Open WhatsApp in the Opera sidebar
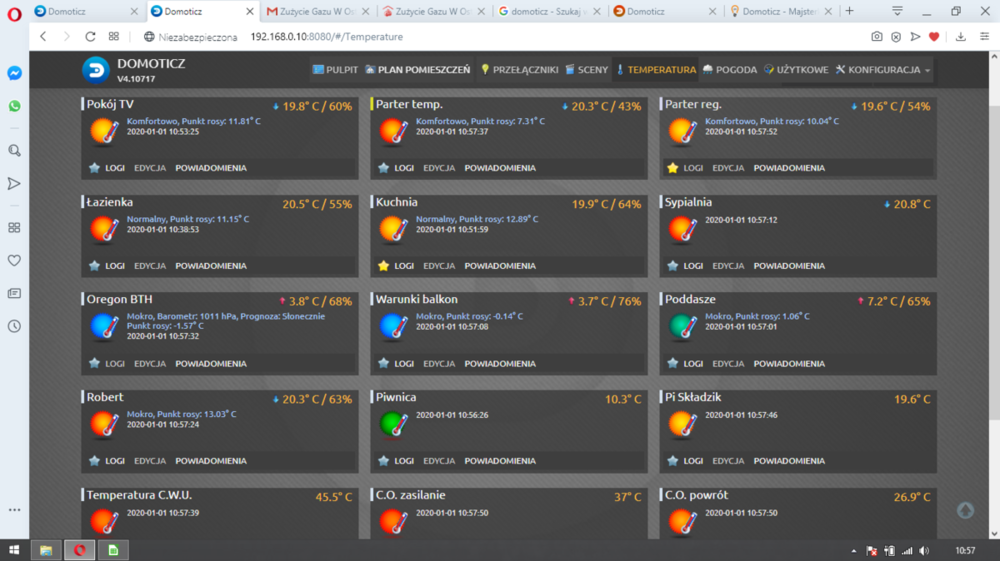 [x=14, y=106]
